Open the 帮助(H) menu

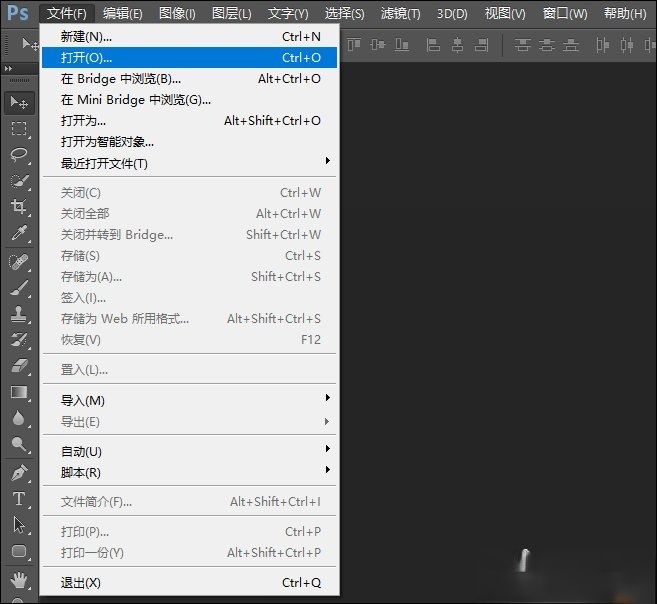625,14
